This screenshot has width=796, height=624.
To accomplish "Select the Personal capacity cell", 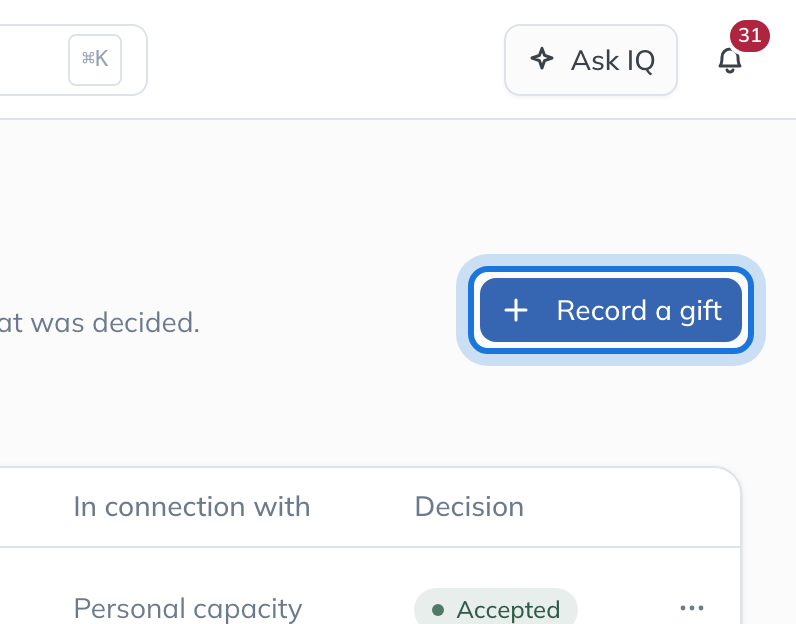I will 188,608.
